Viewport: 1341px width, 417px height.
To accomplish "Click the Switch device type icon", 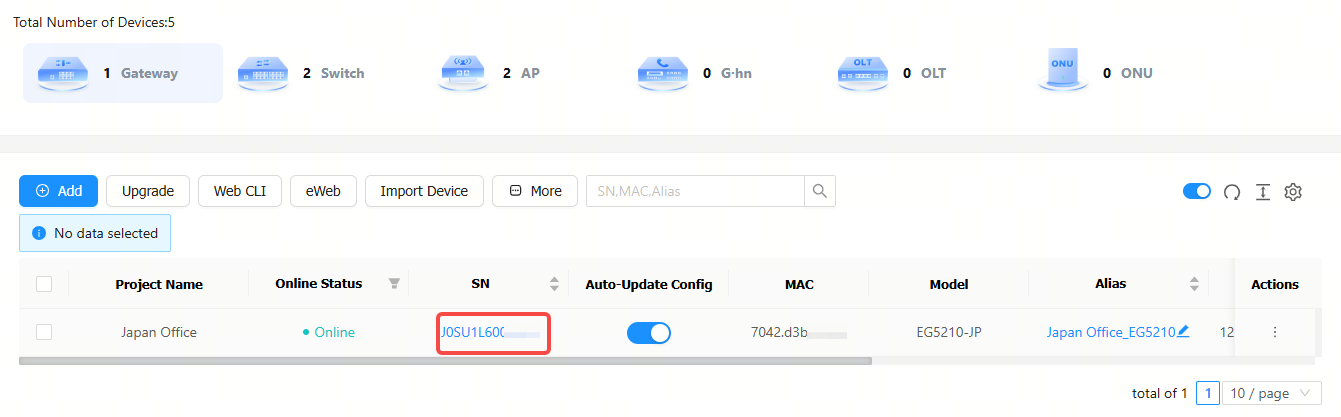I will tap(263, 73).
